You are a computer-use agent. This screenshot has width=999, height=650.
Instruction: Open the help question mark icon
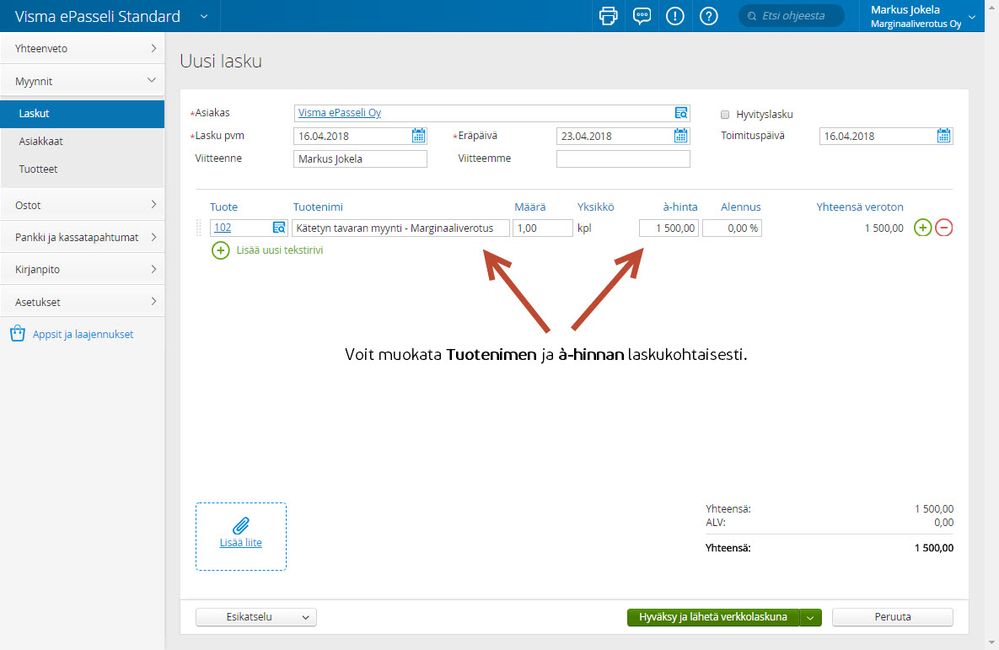(708, 16)
